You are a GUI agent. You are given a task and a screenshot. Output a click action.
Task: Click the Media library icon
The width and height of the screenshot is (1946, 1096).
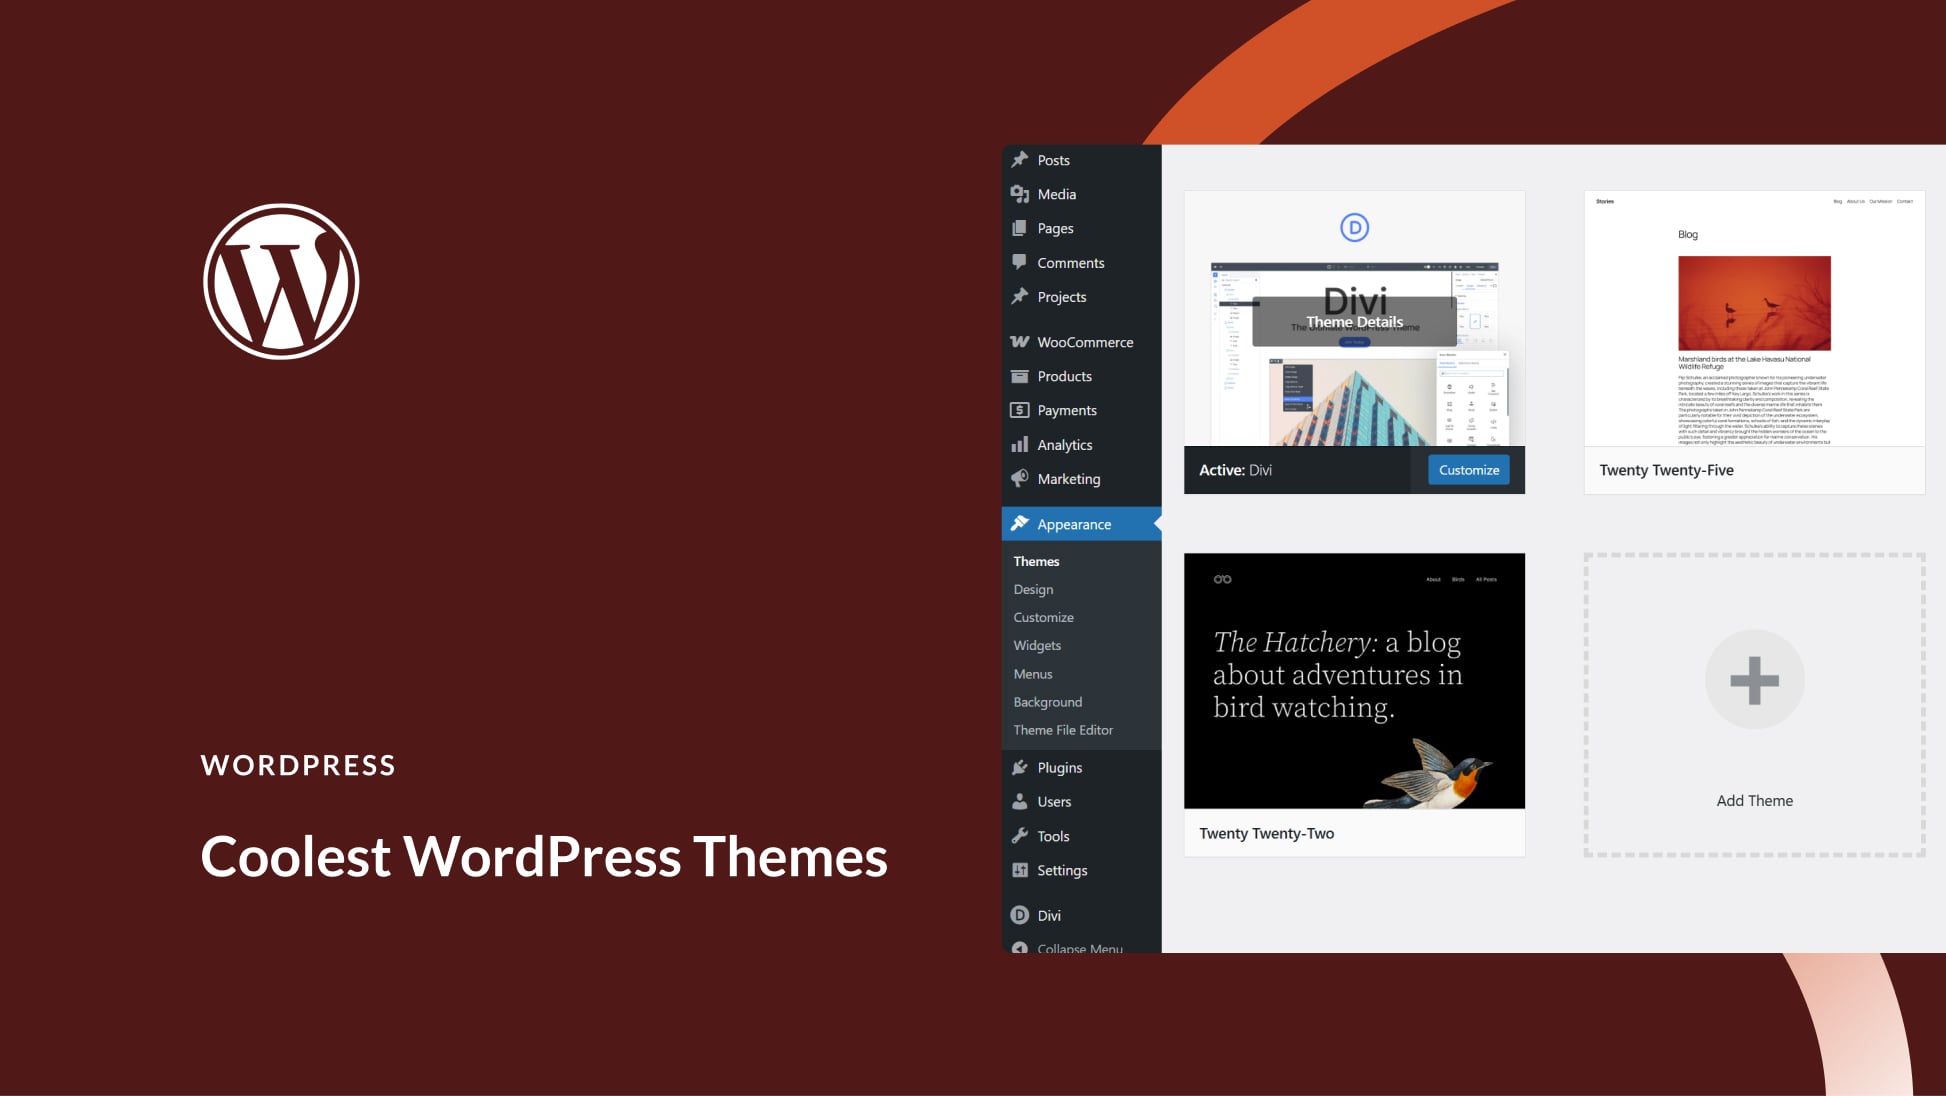pyautogui.click(x=1019, y=193)
